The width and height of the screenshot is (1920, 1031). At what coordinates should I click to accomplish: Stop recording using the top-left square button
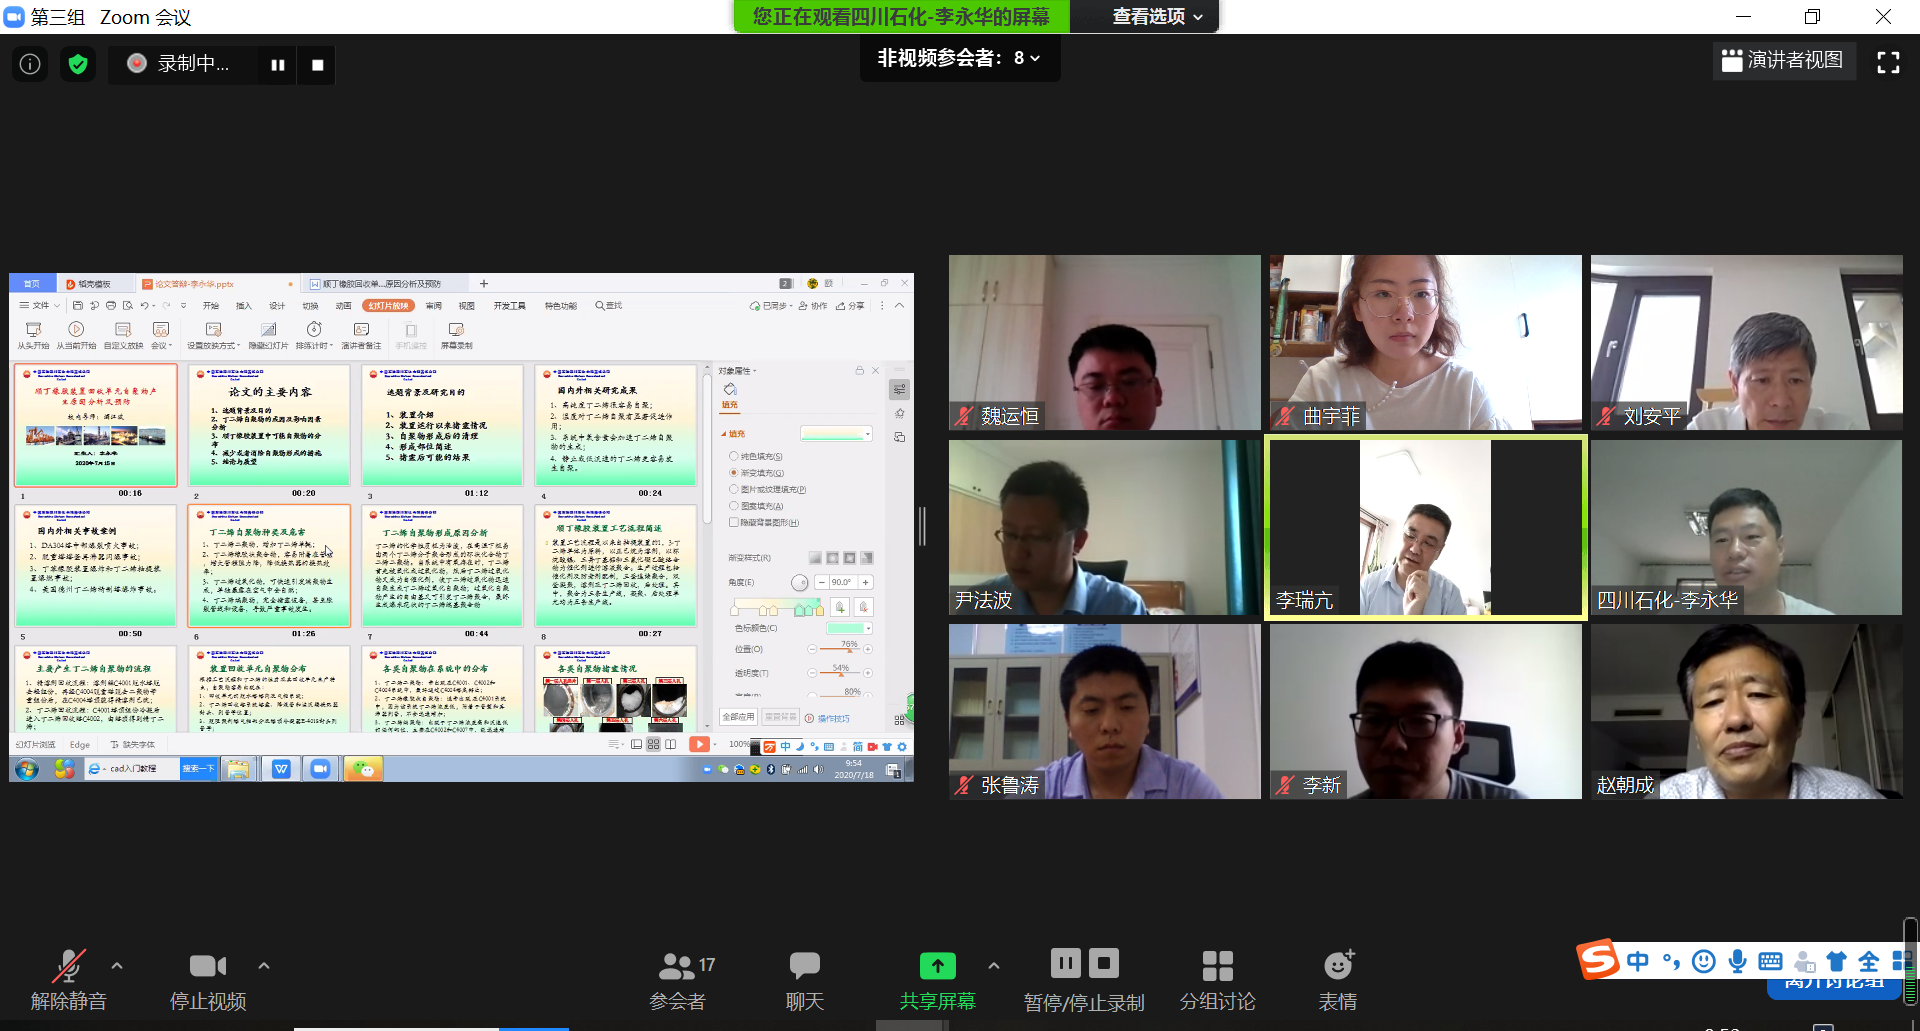click(317, 65)
